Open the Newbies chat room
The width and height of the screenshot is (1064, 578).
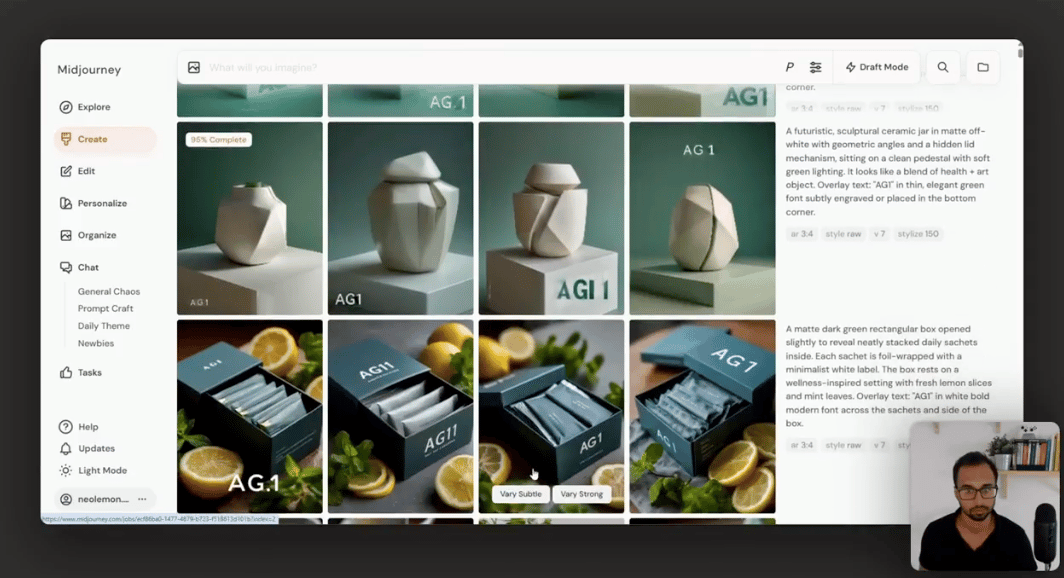click(x=96, y=344)
